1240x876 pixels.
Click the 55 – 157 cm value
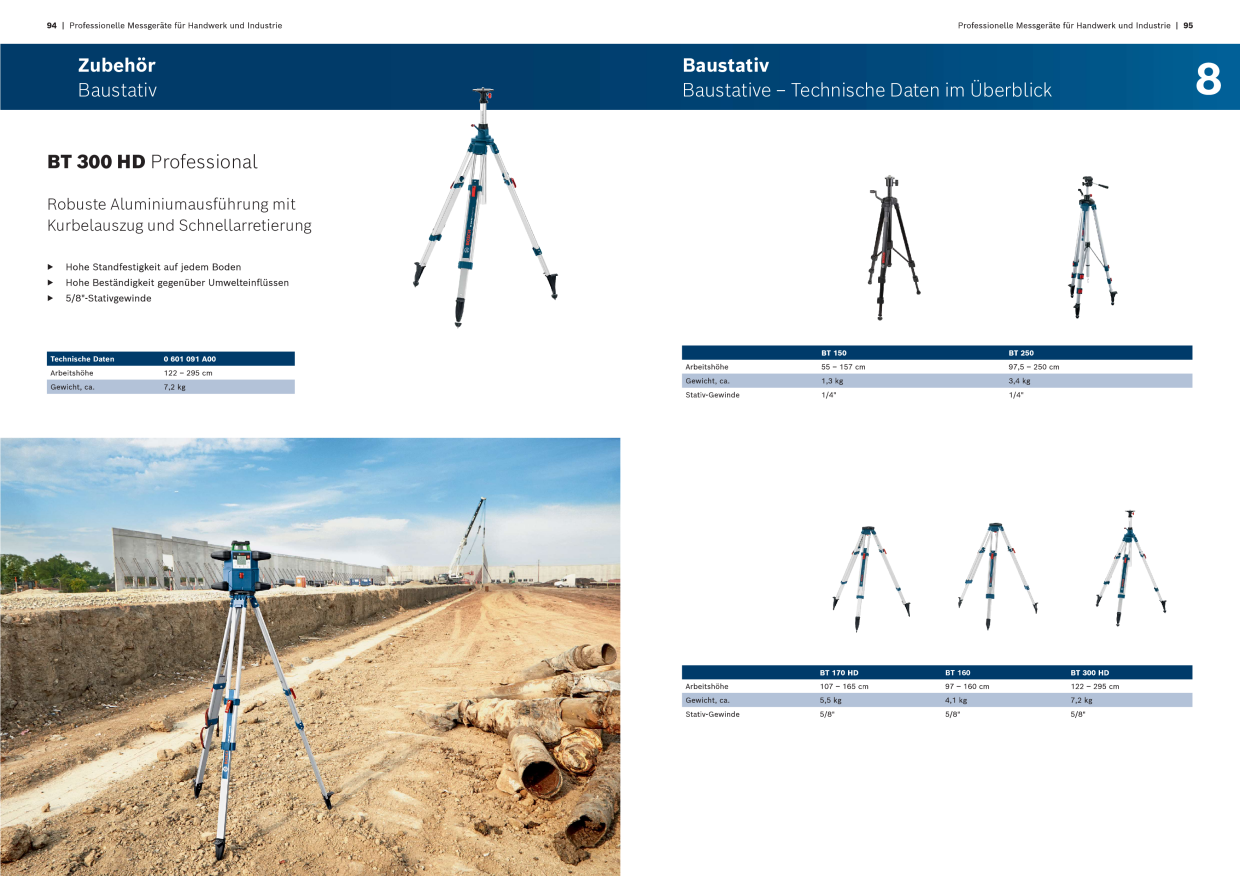point(843,367)
